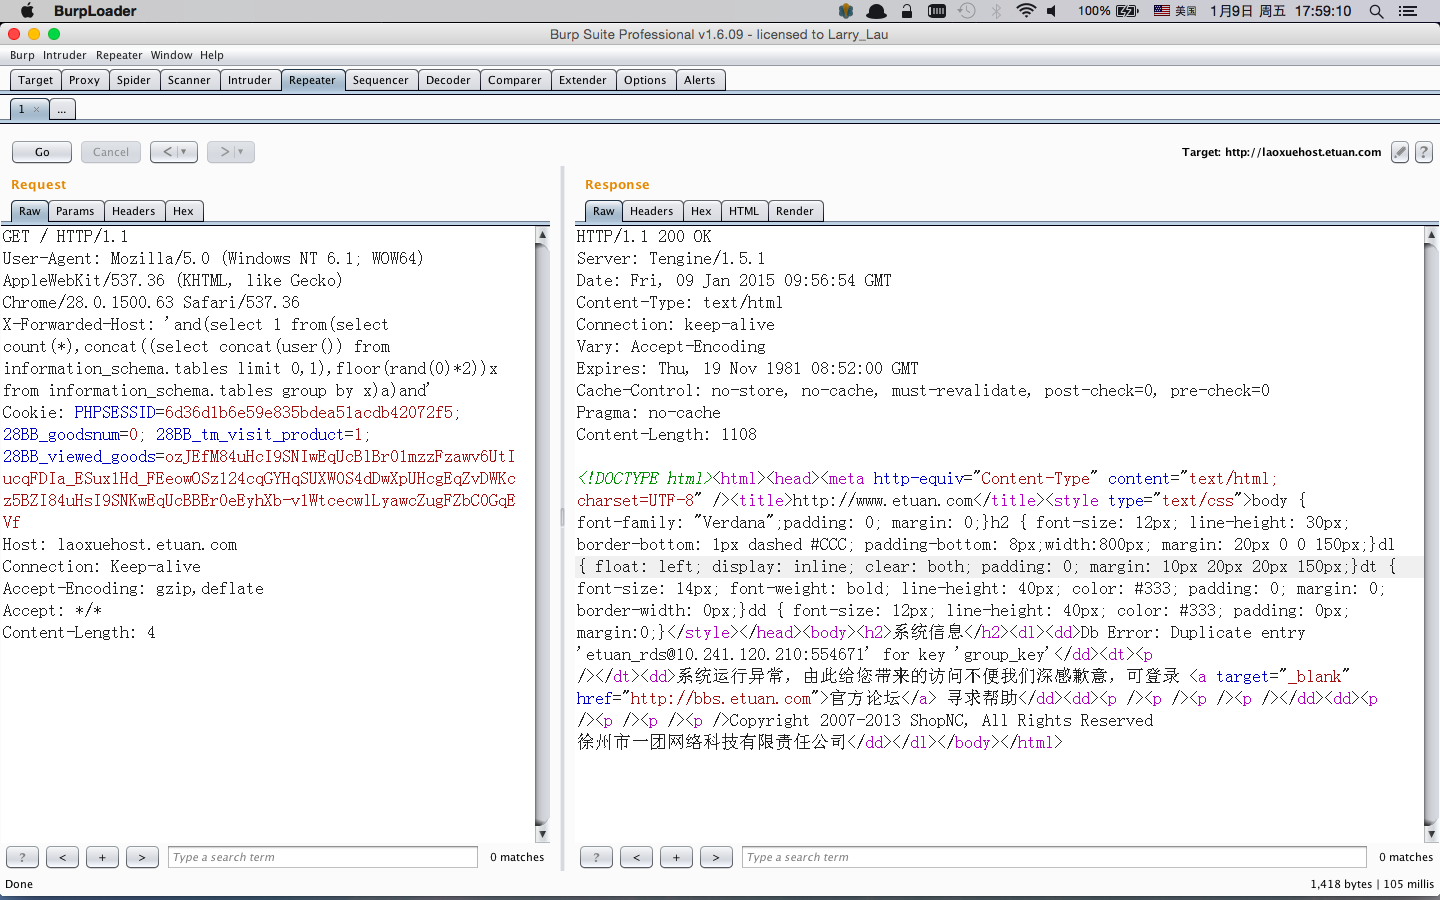The height and width of the screenshot is (900, 1440).
Task: Open the Intruder menu
Action: (64, 55)
